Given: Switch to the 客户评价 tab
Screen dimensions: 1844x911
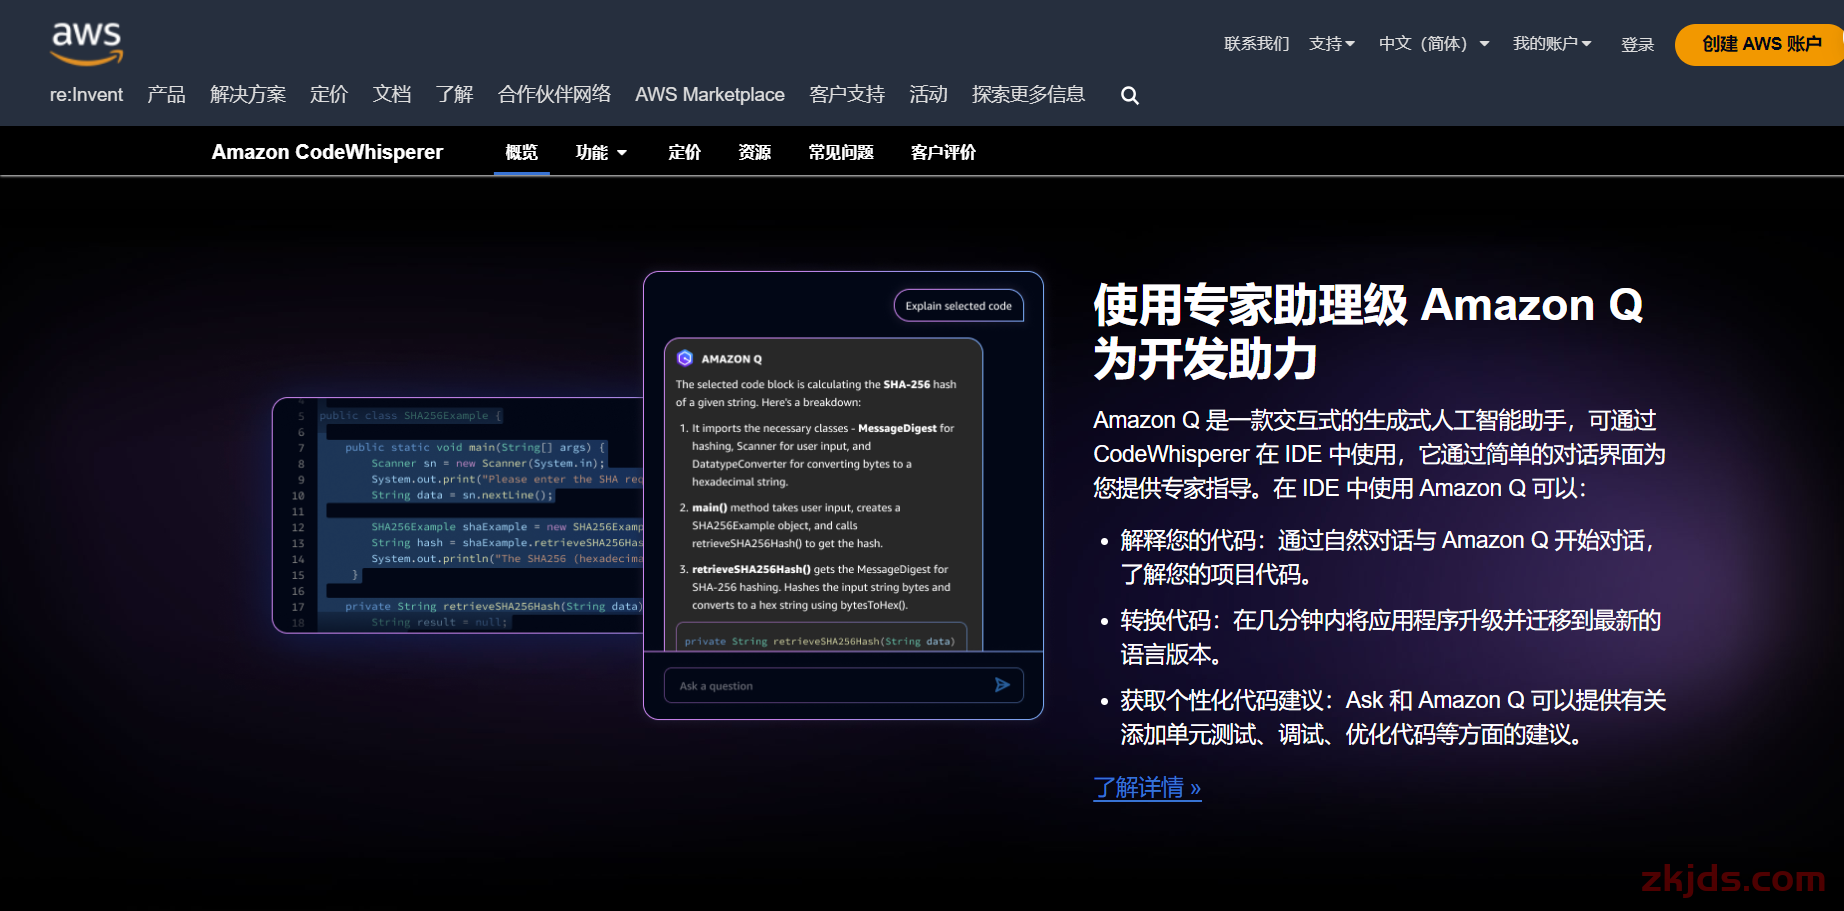Looking at the screenshot, I should (943, 152).
